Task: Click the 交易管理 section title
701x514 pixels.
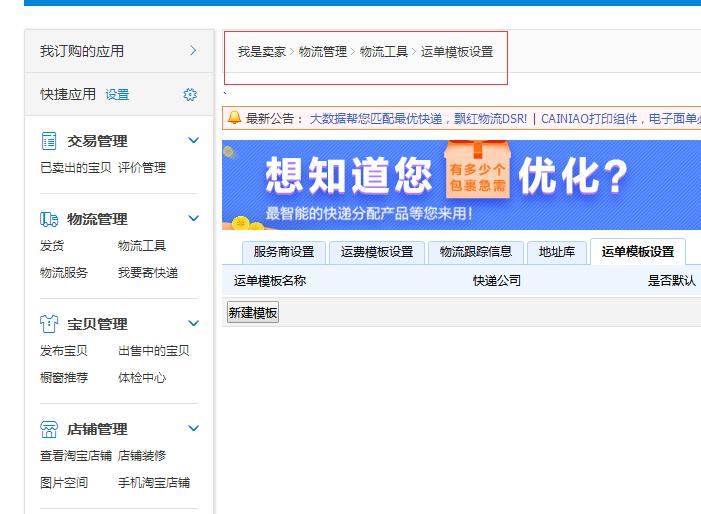Action: pyautogui.click(x=97, y=141)
